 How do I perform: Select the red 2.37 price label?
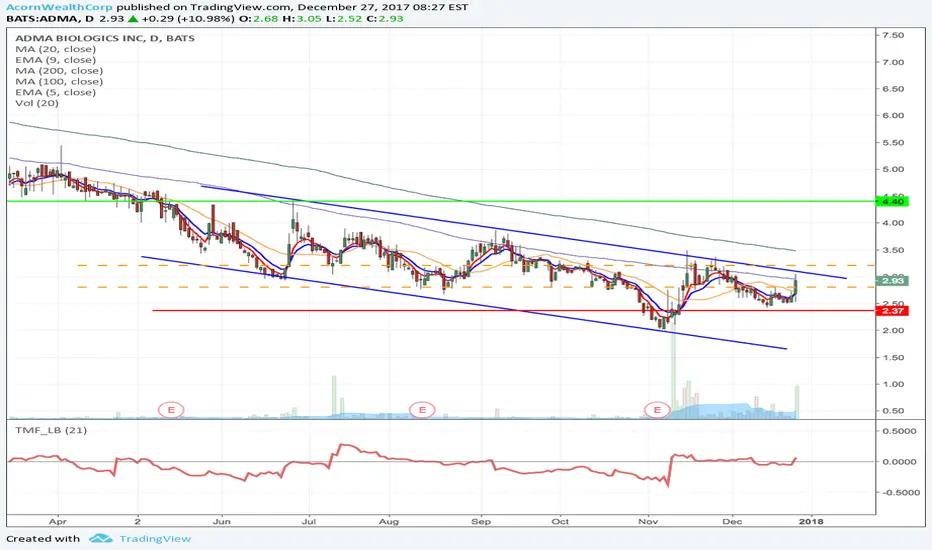point(893,310)
